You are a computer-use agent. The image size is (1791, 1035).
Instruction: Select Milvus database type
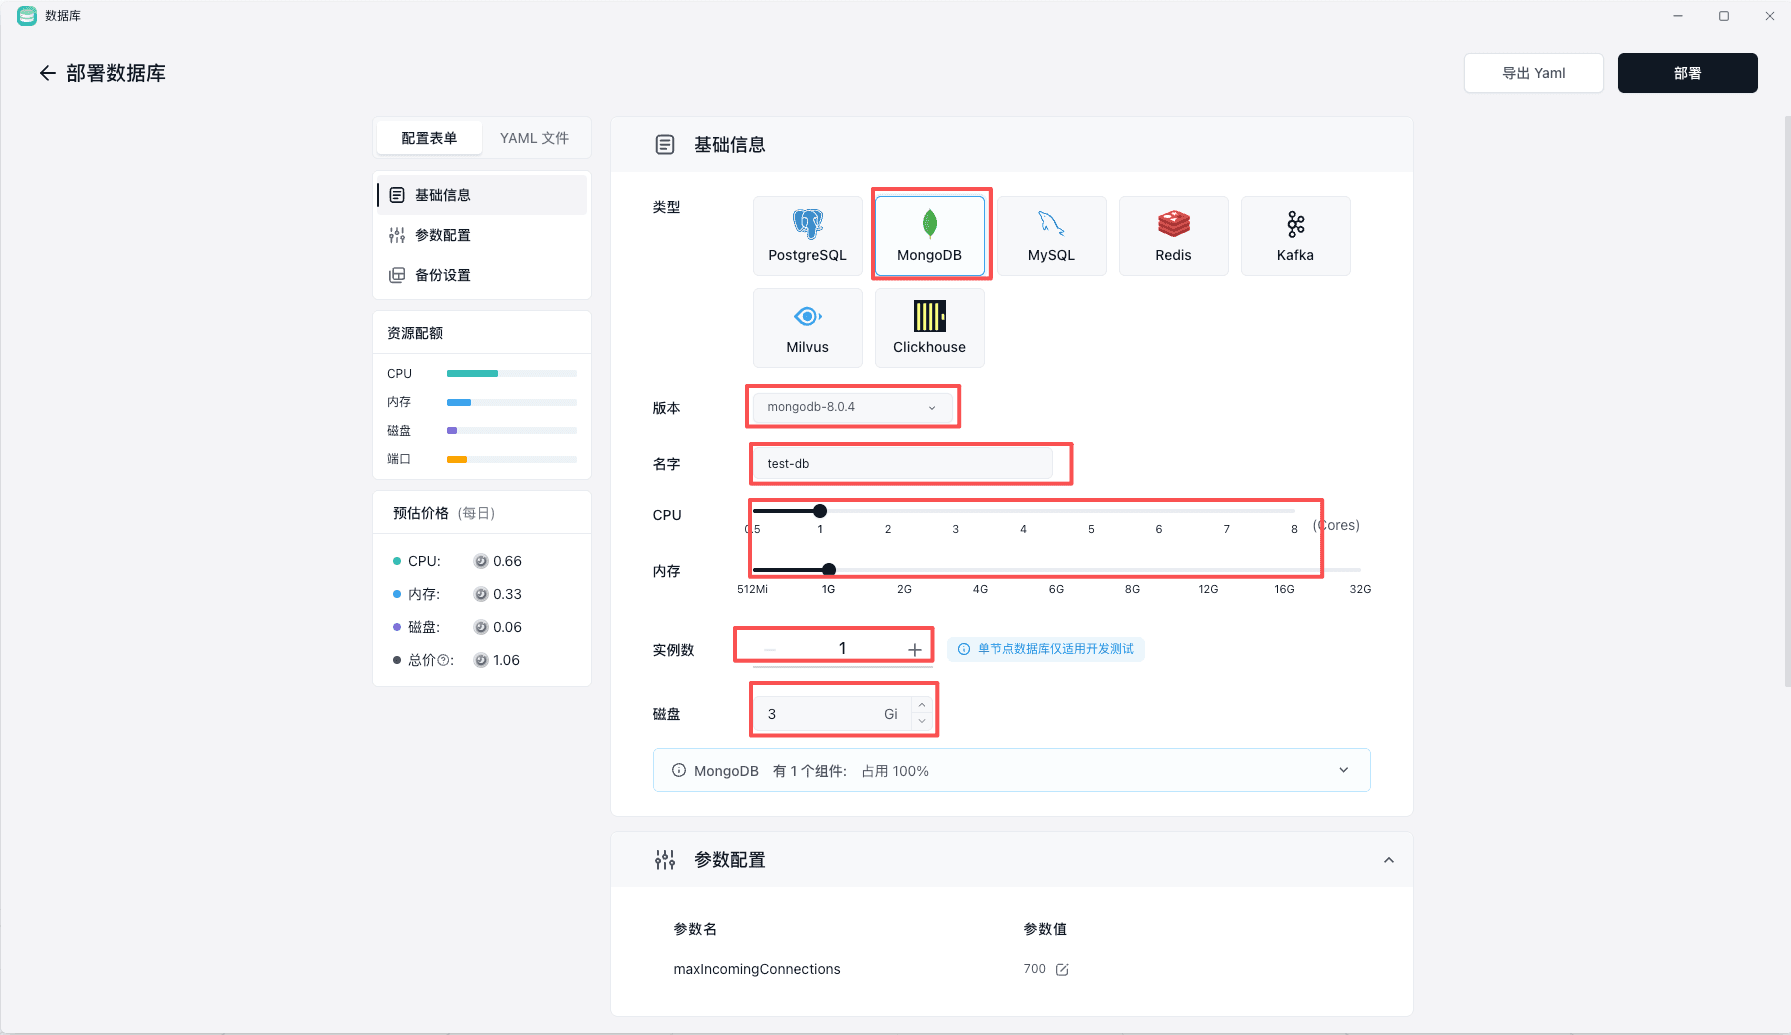(807, 328)
